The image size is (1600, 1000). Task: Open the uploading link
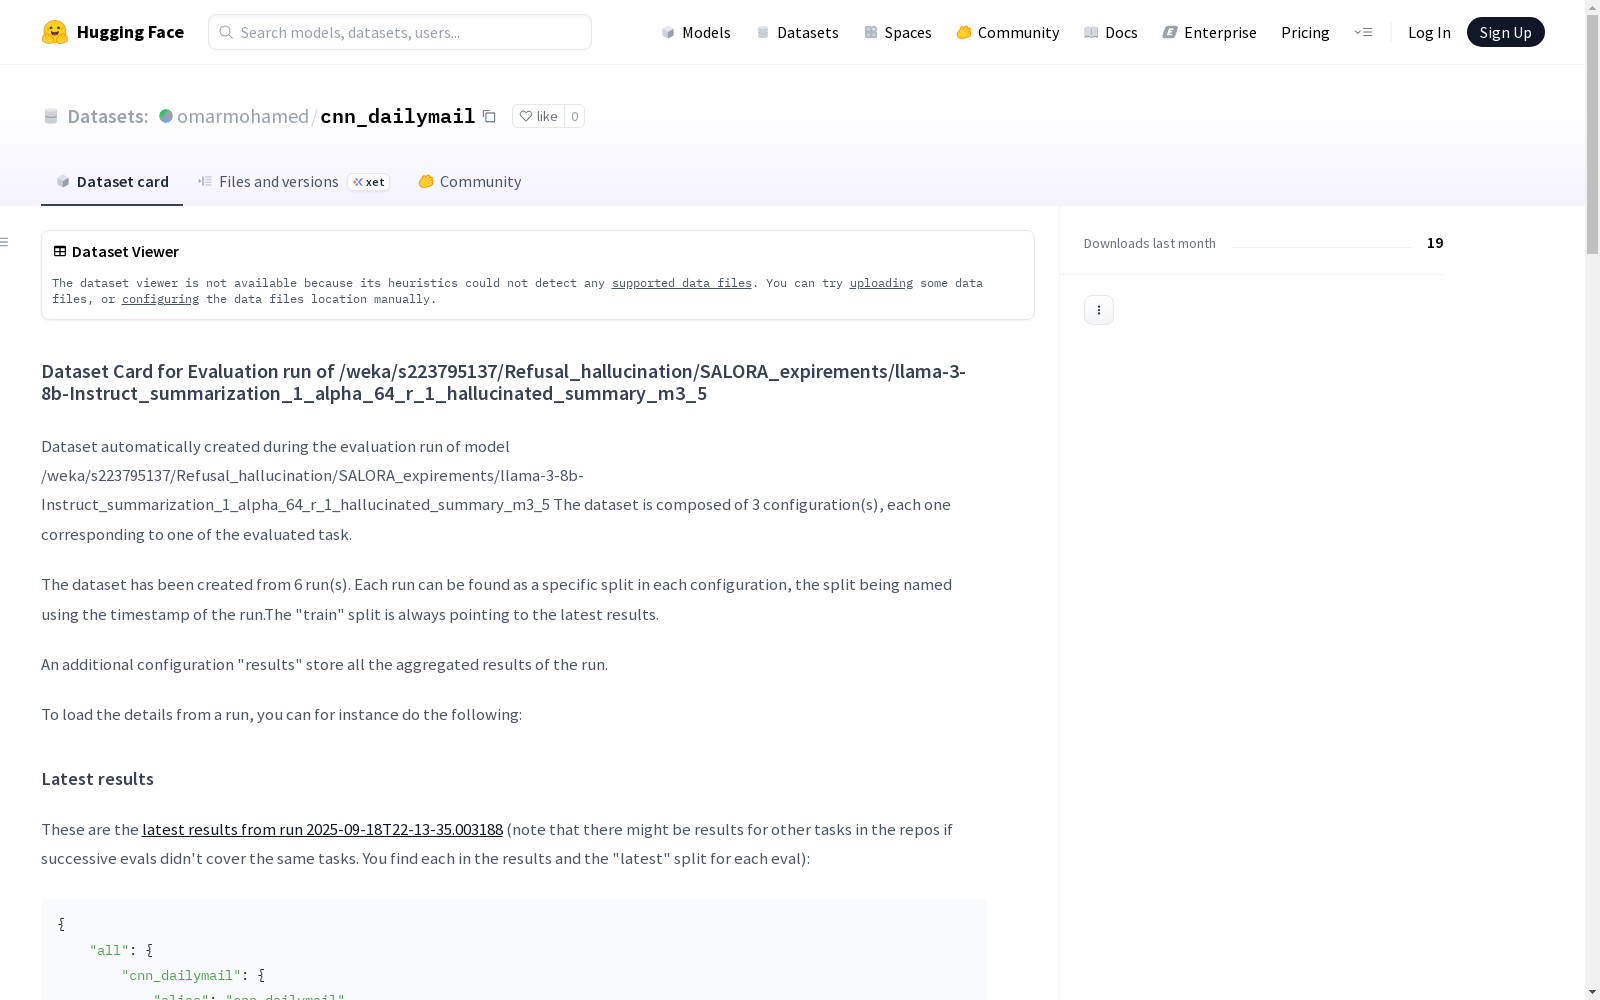click(881, 283)
